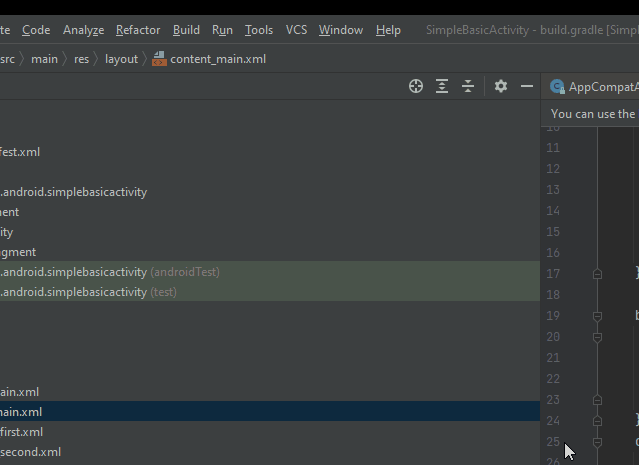Collapse code fold at line 25

coord(597,442)
